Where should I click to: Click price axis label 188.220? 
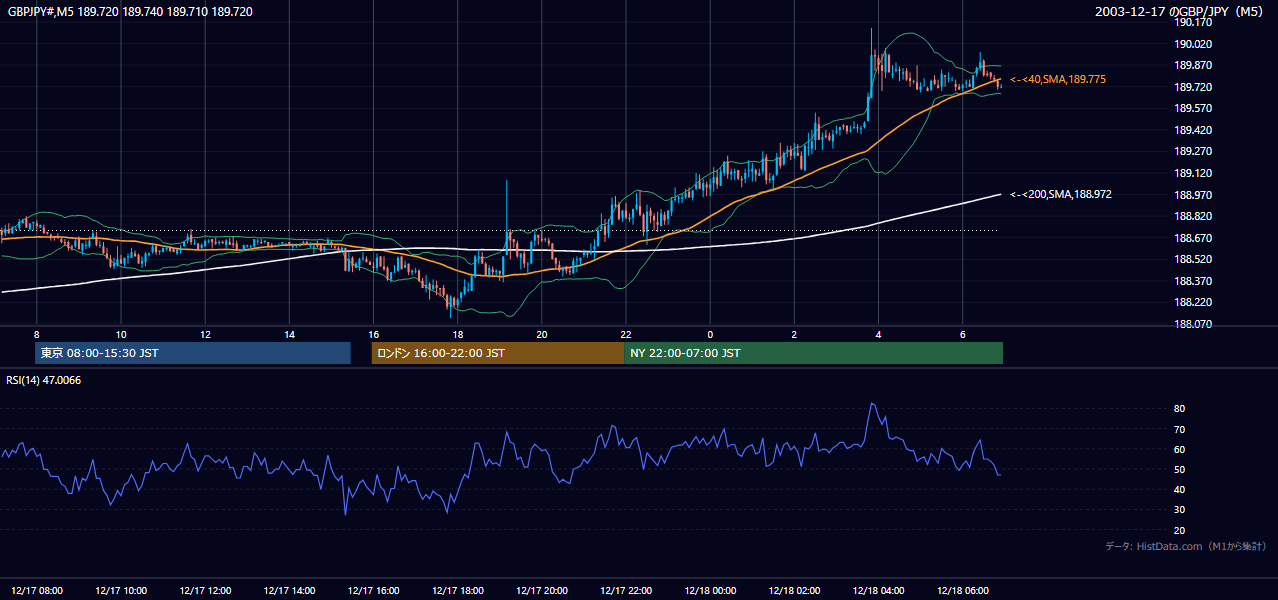(x=1192, y=302)
